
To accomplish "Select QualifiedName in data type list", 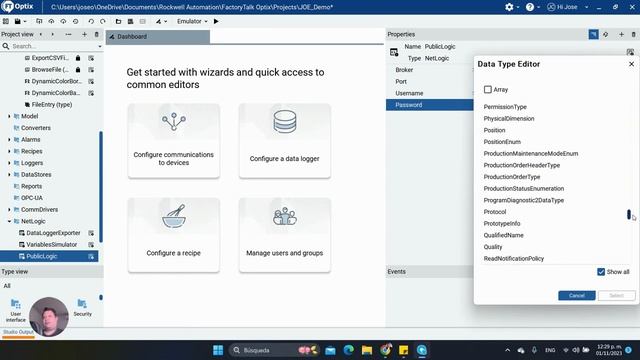I will point(503,235).
